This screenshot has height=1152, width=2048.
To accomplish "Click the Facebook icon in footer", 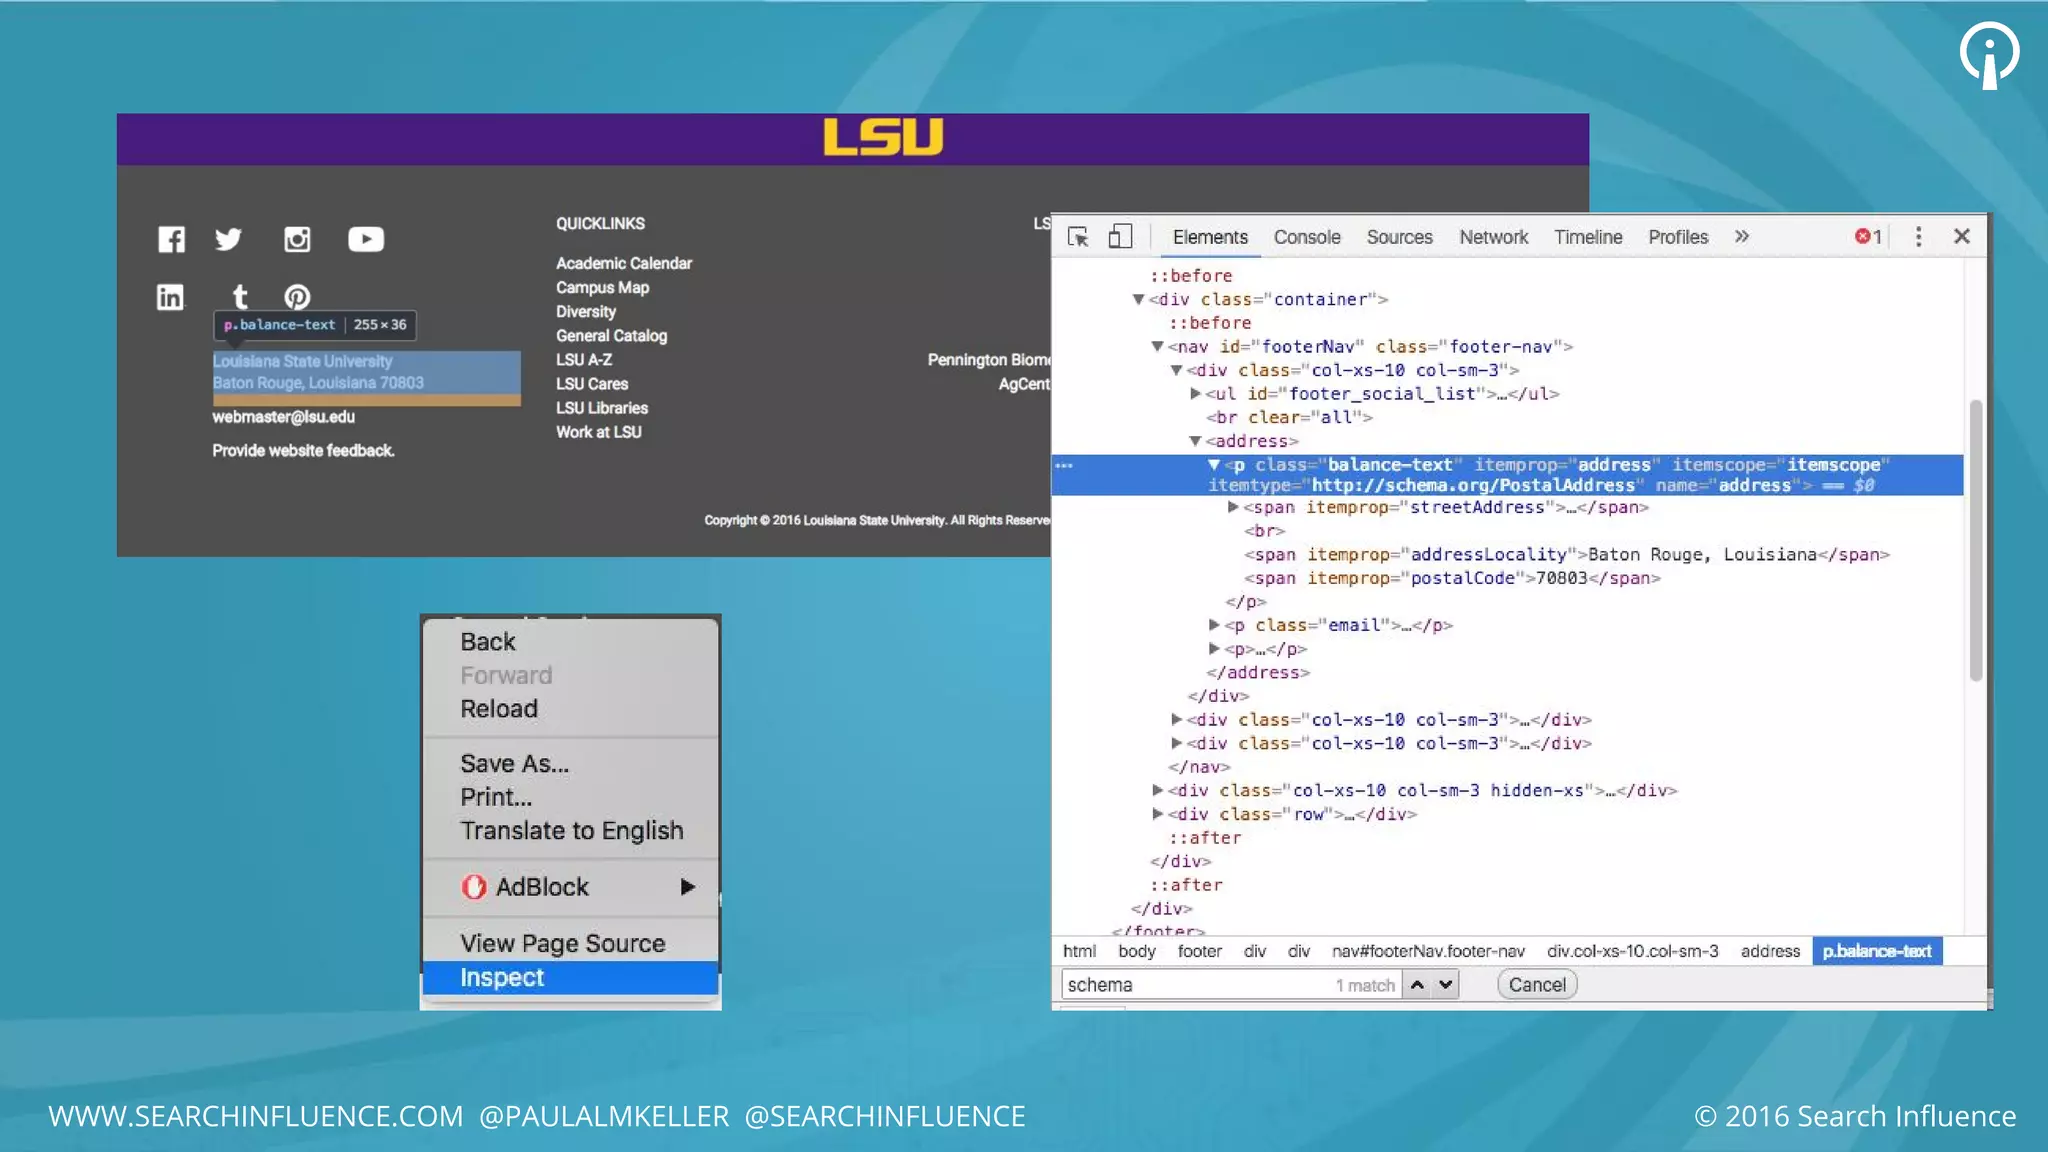I will tap(171, 240).
